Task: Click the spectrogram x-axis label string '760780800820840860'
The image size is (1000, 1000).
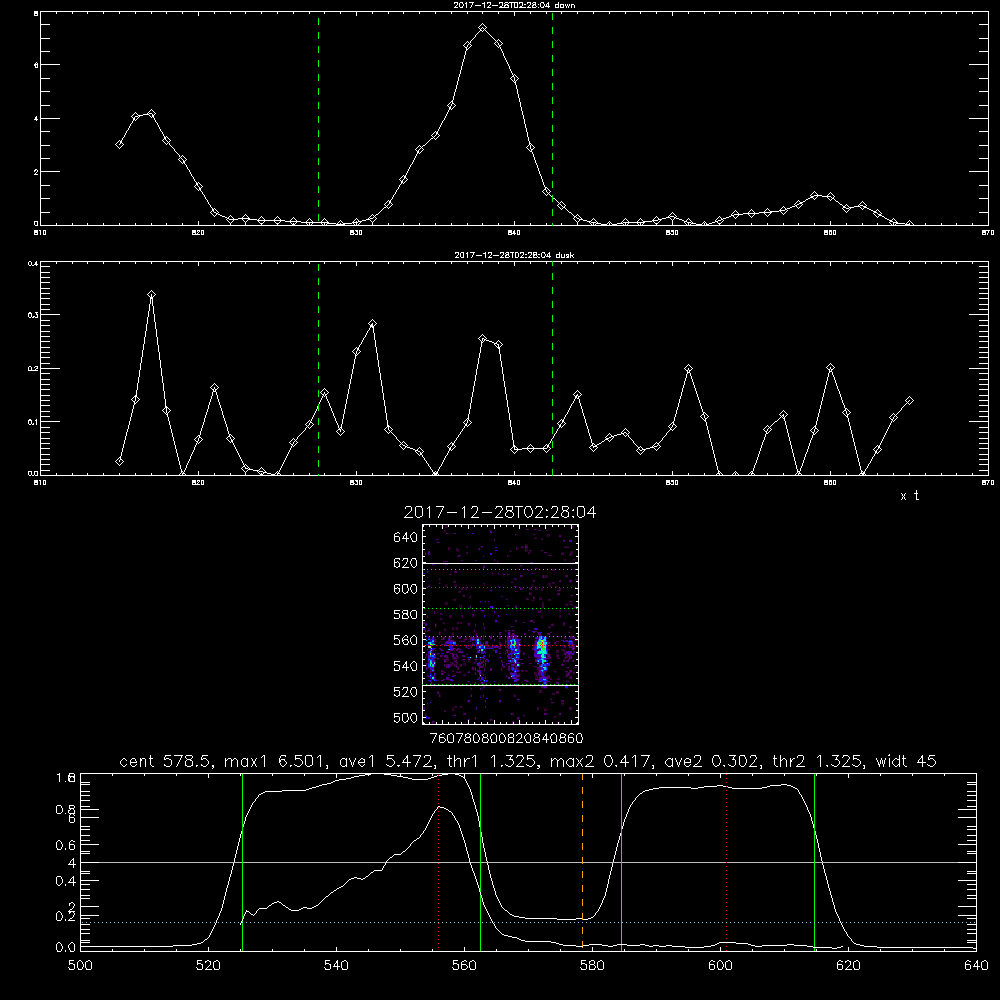Action: pos(506,738)
